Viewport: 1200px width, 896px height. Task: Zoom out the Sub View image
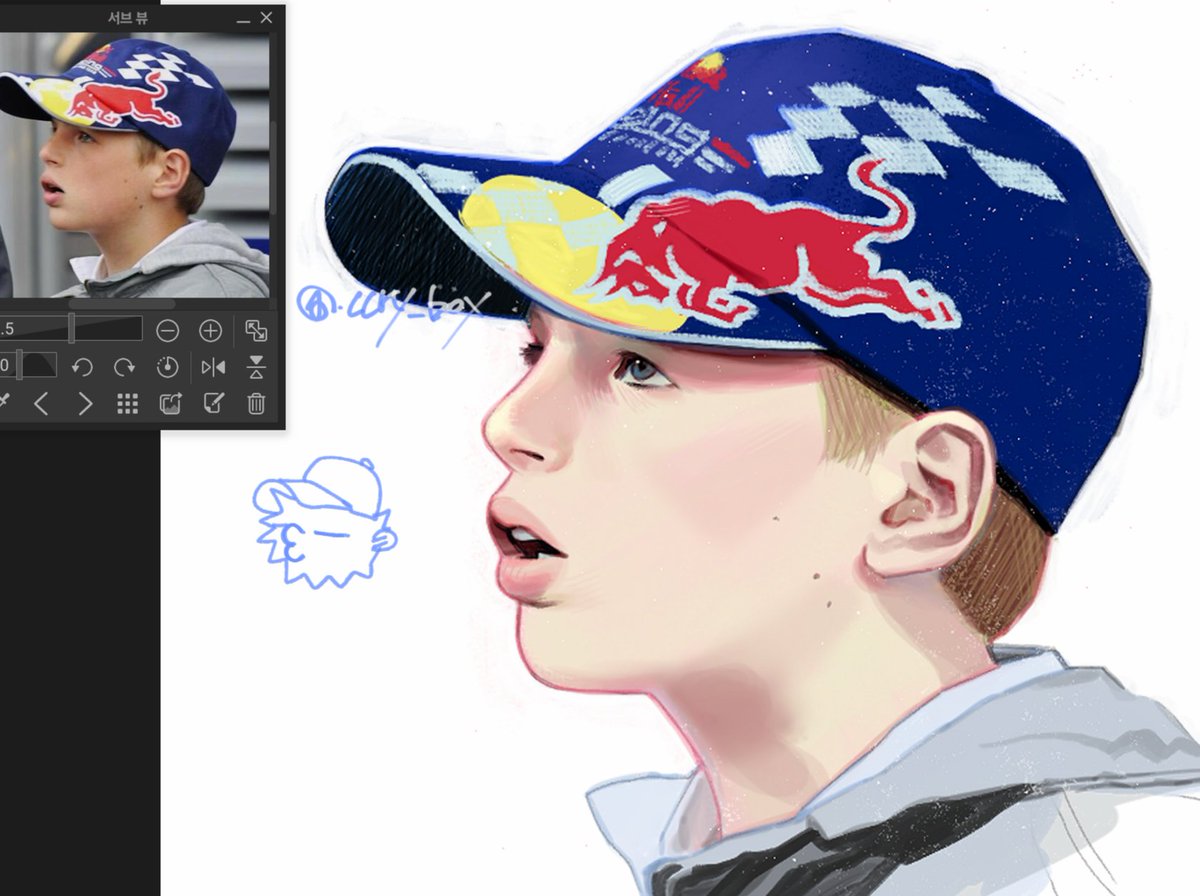tap(168, 330)
